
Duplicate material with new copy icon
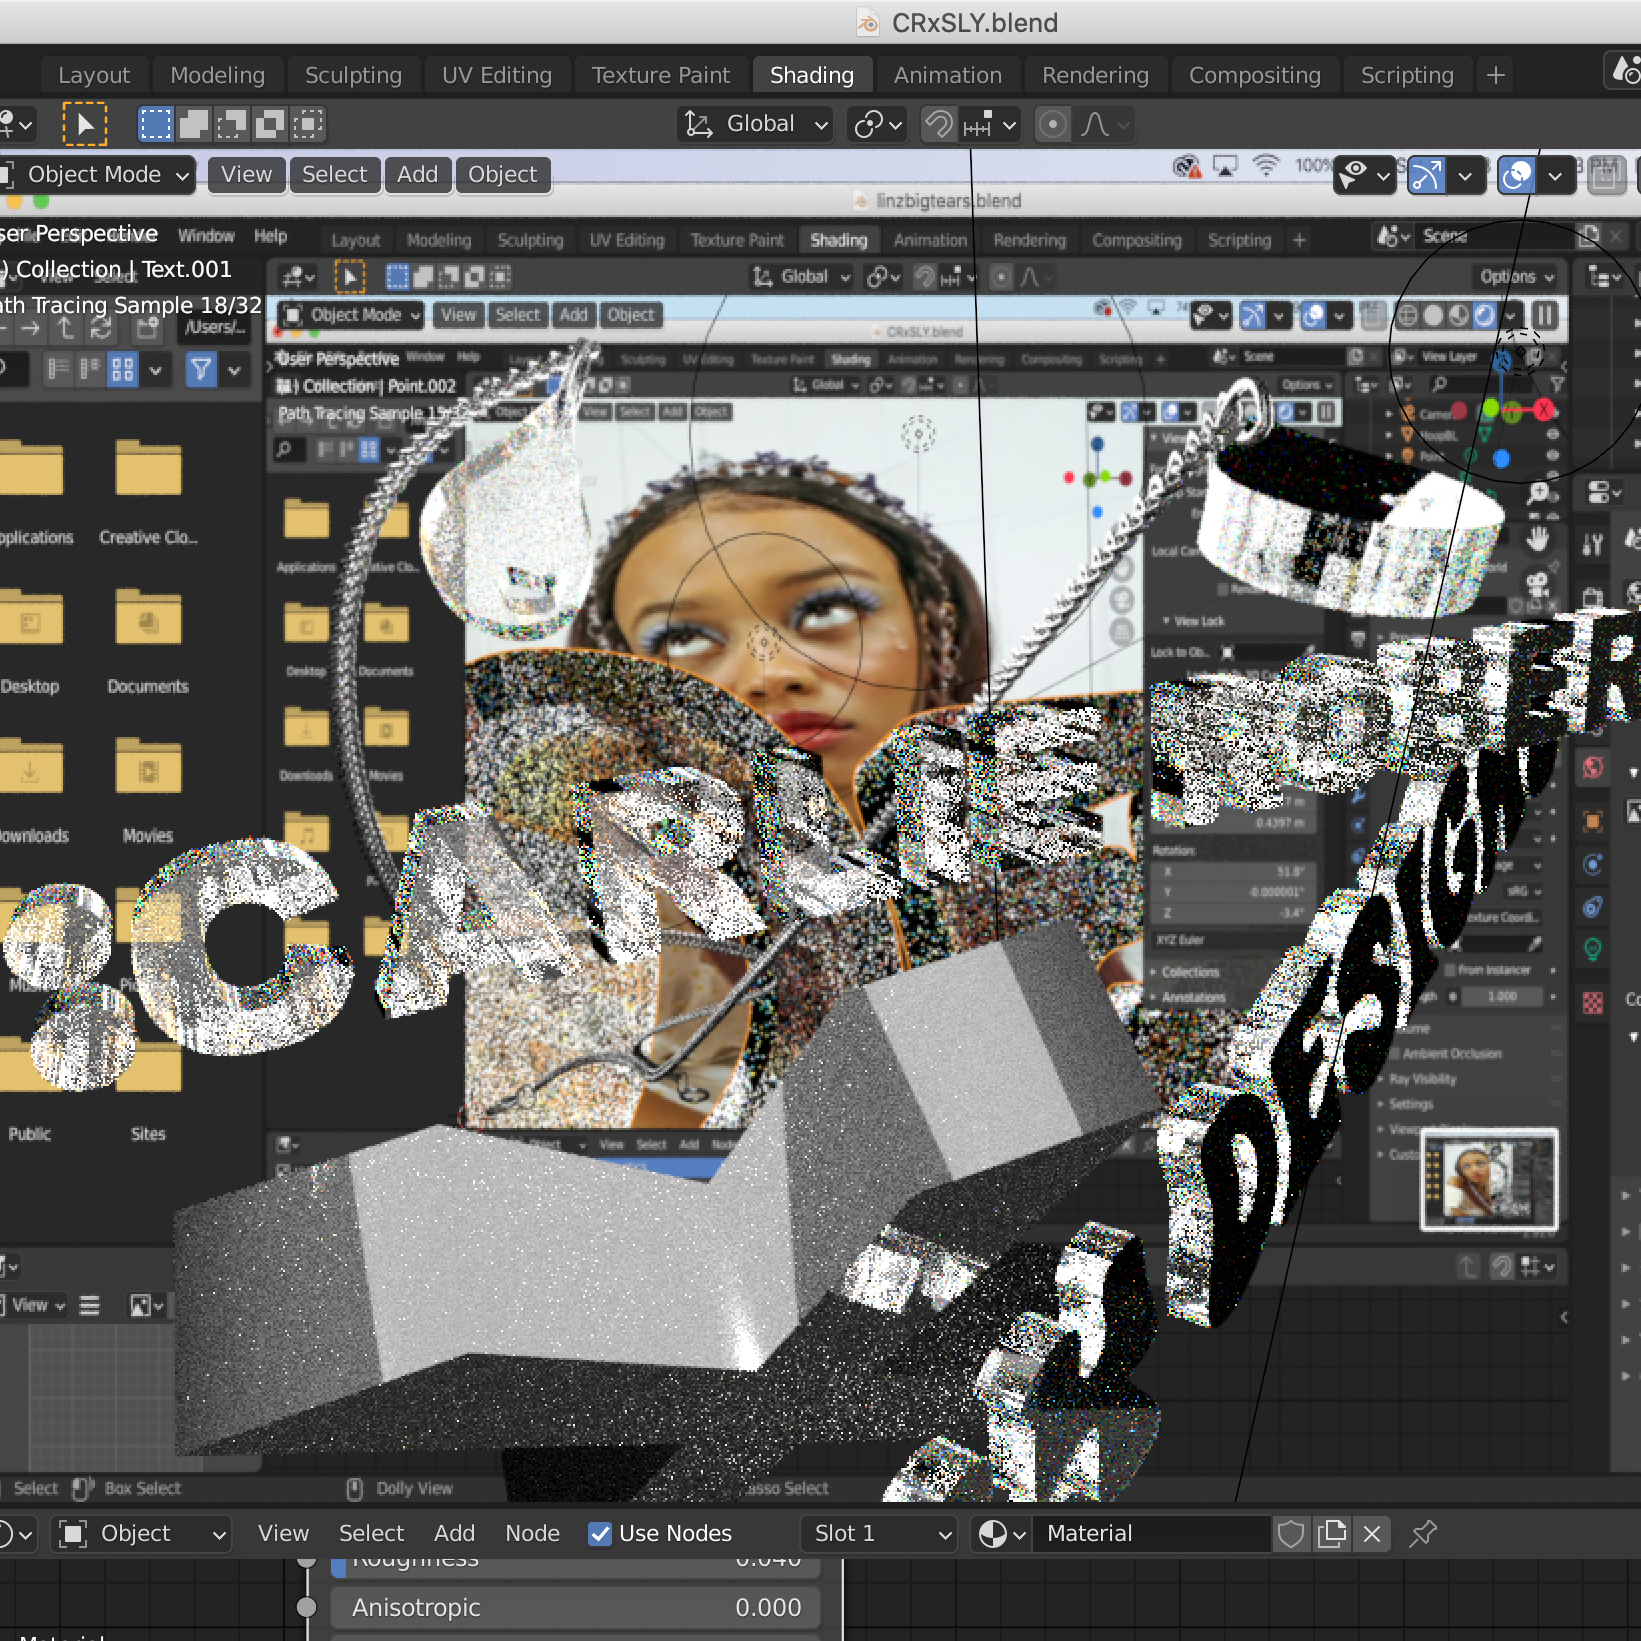(1332, 1533)
